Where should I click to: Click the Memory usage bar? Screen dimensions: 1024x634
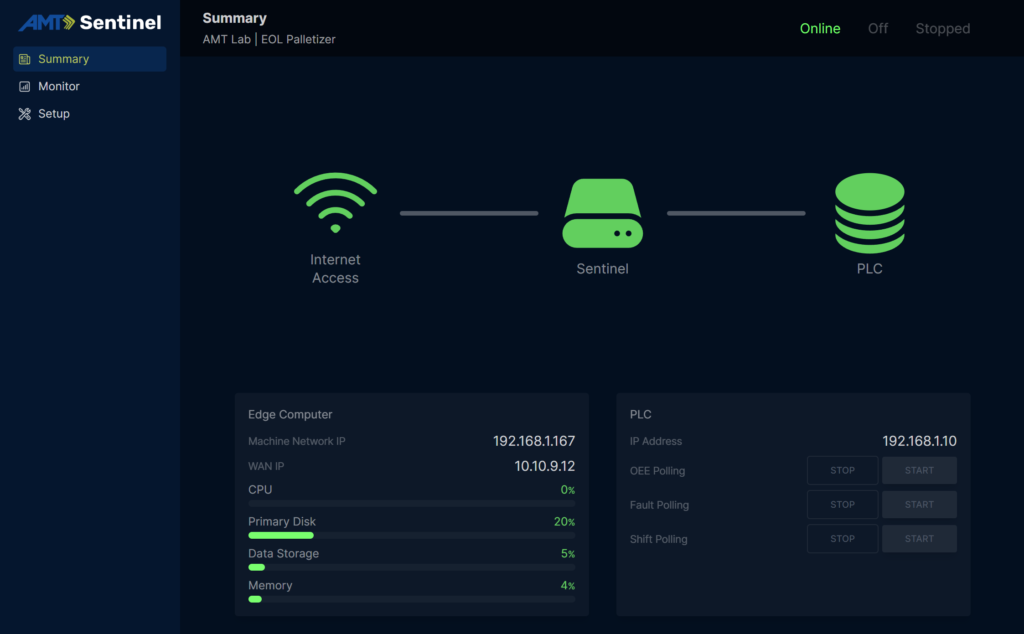[411, 599]
